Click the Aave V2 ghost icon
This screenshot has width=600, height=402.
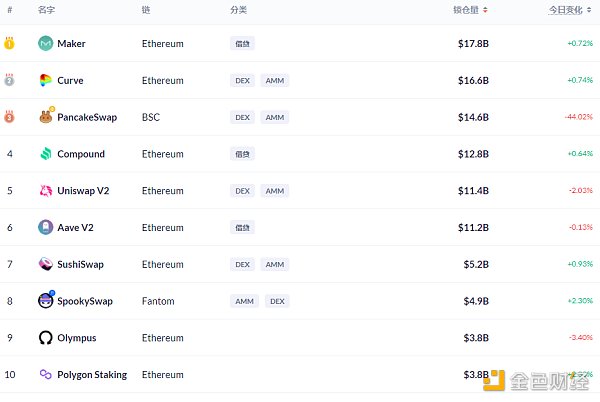point(46,228)
